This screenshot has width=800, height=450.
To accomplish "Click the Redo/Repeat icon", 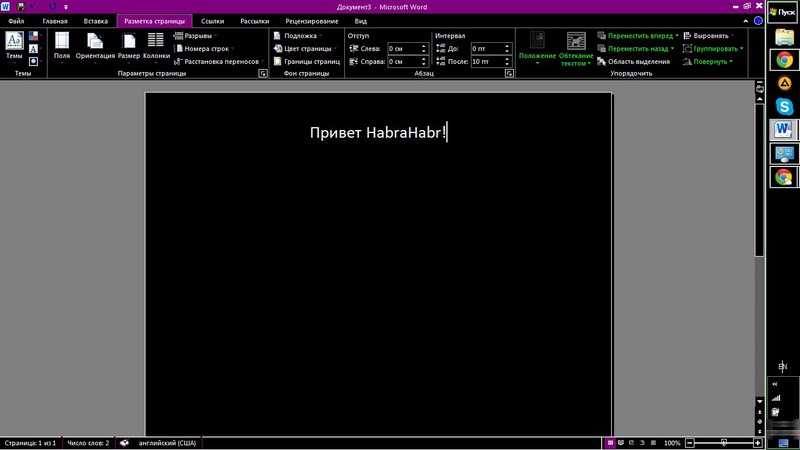I will coord(53,7).
